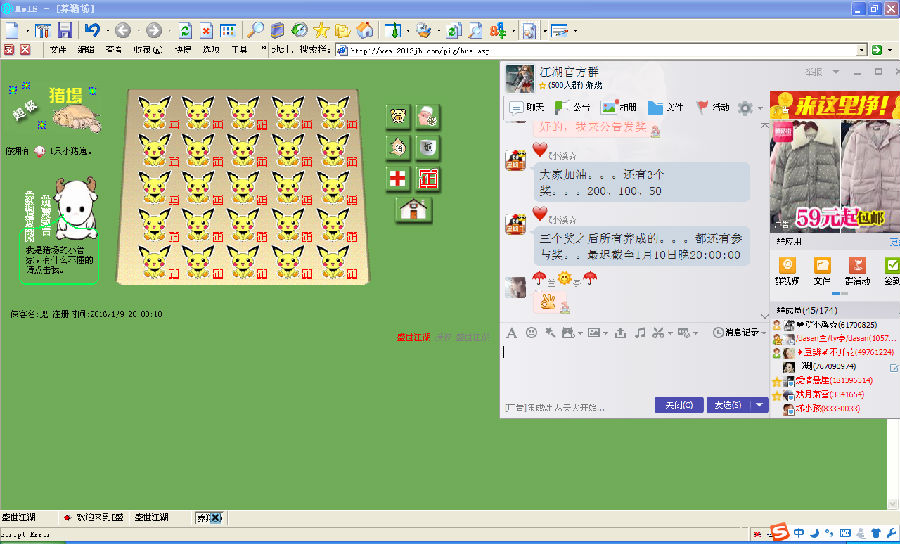Click the font A icon in chat toolbar
900x544 pixels.
(x=511, y=332)
